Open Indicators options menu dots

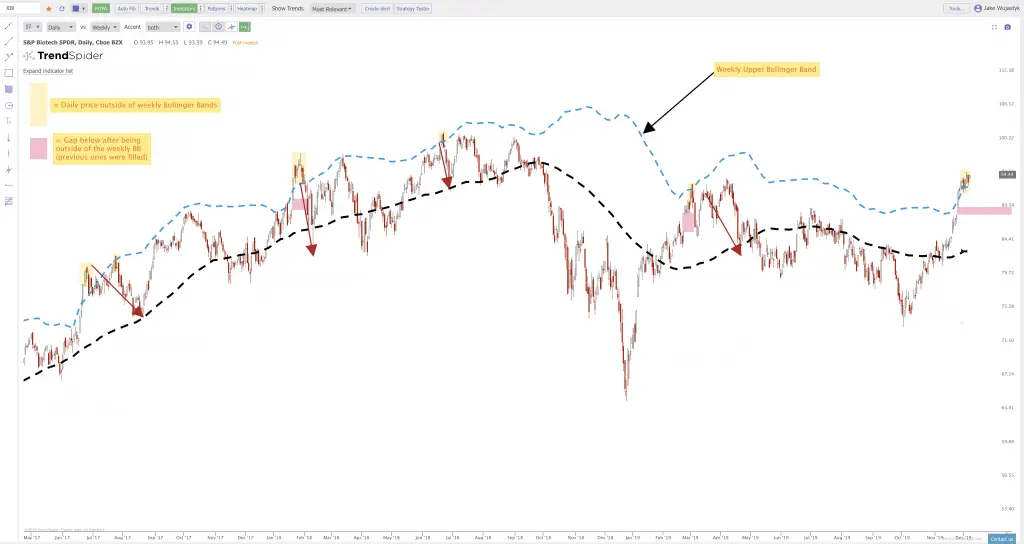(200, 8)
